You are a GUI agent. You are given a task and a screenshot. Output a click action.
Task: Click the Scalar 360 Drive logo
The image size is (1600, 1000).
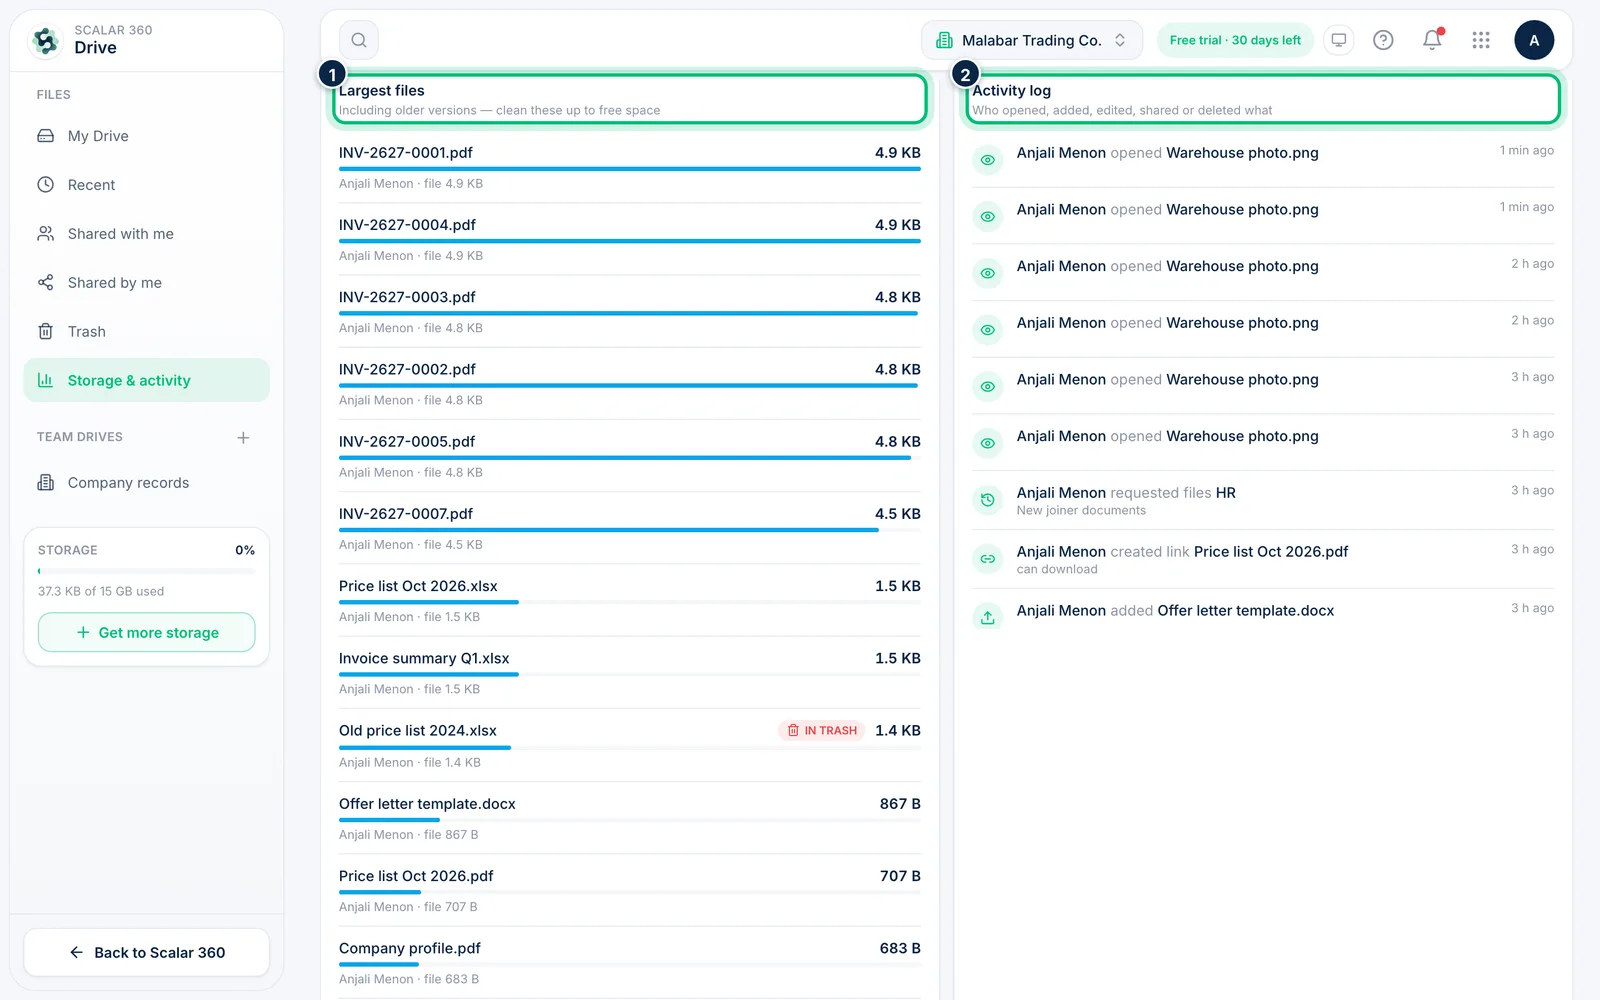click(x=45, y=40)
